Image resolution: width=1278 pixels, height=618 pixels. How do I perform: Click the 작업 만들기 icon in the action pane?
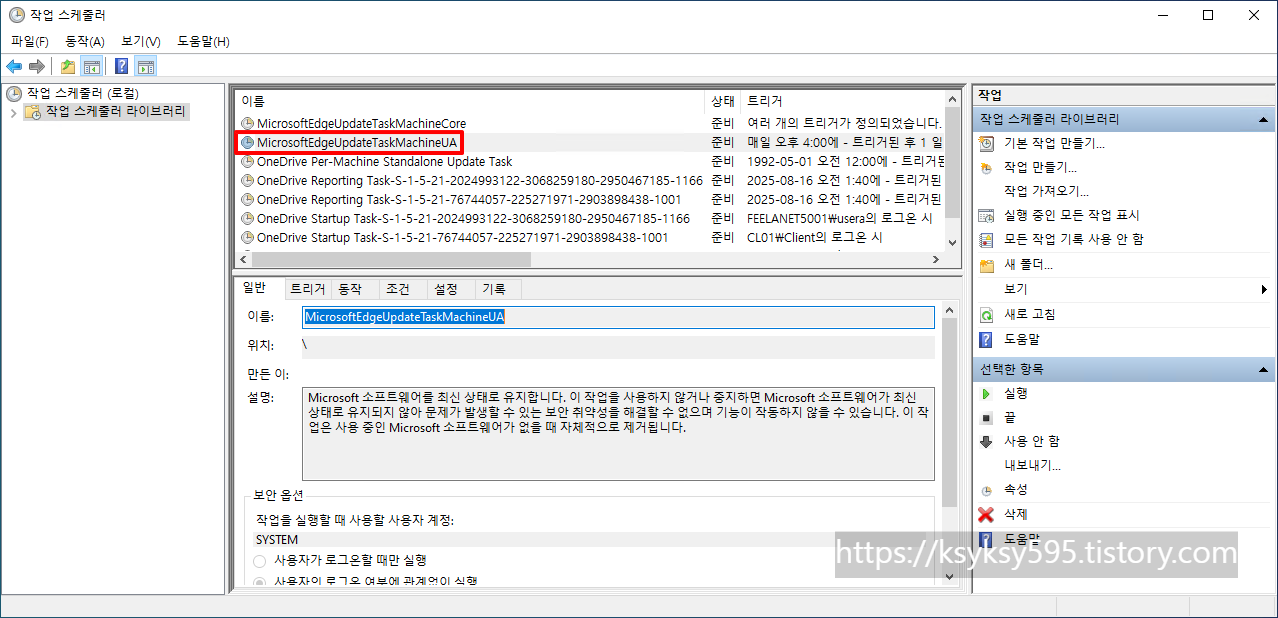pos(987,168)
